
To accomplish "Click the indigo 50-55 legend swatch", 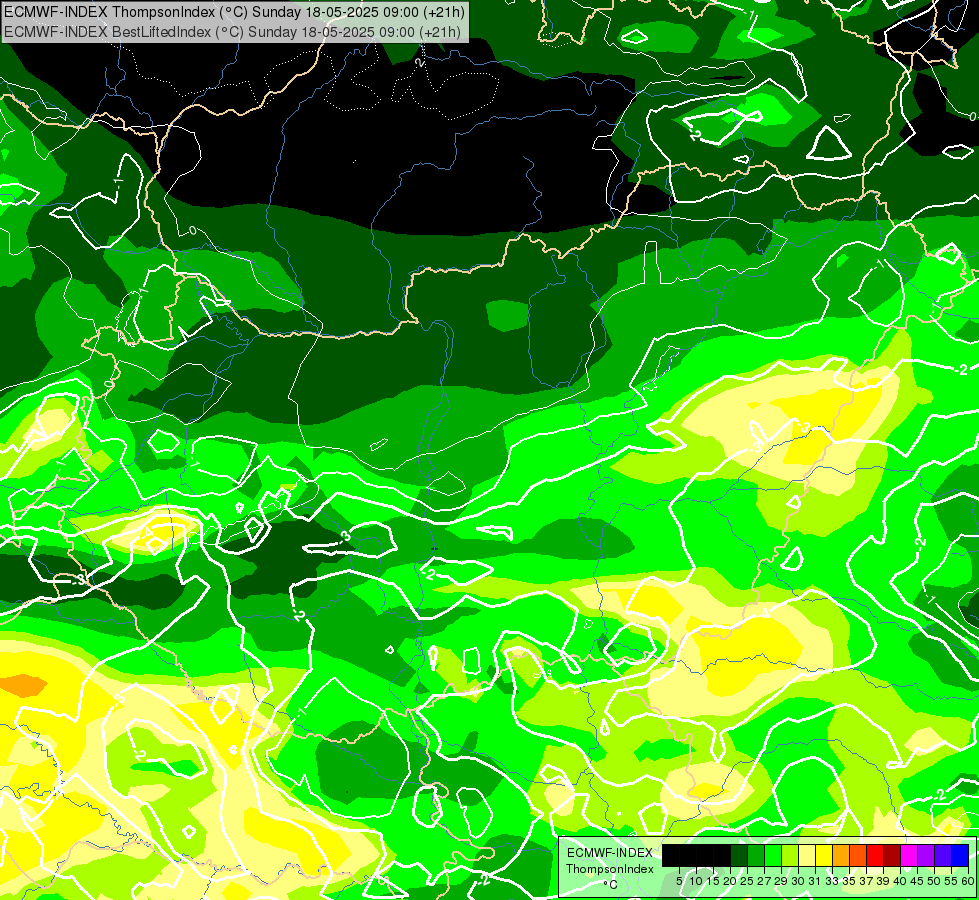I will [943, 855].
